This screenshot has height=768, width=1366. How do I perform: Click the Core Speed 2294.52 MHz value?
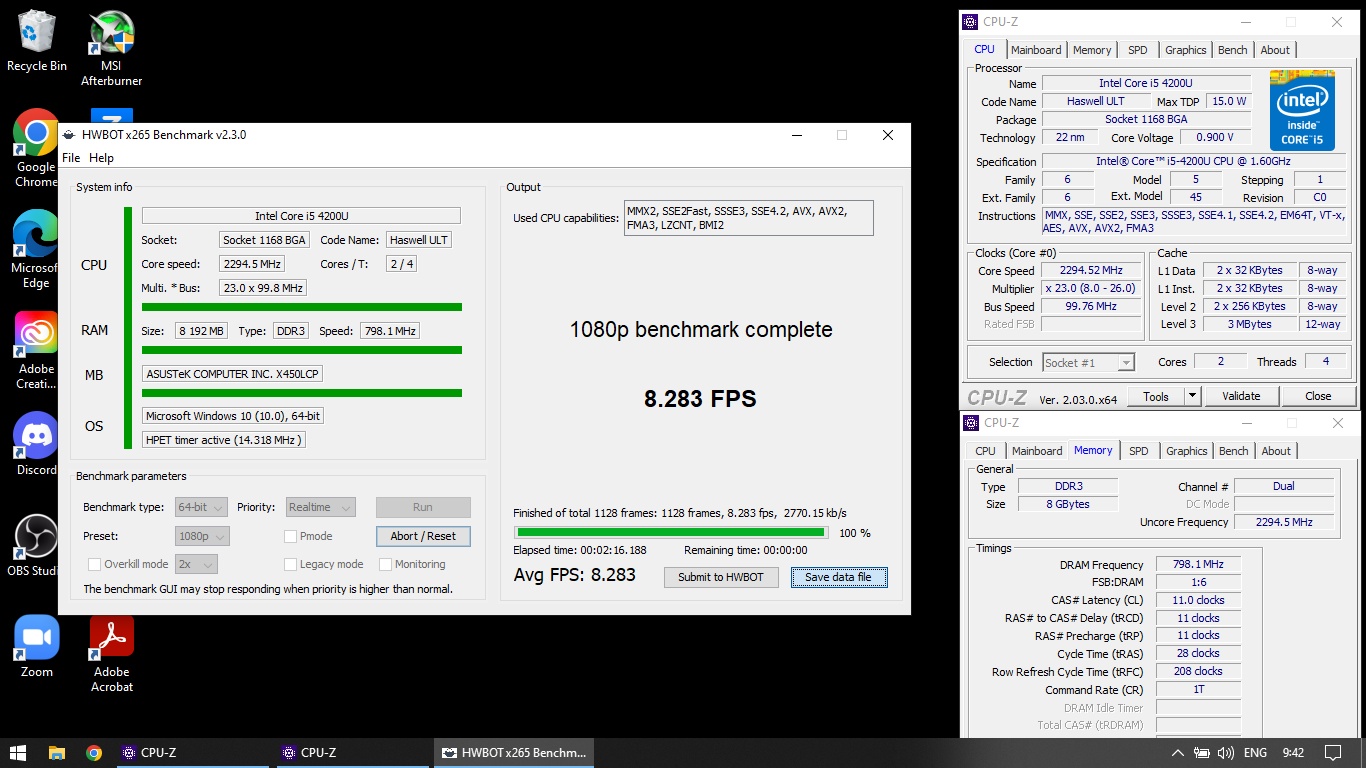[1090, 271]
